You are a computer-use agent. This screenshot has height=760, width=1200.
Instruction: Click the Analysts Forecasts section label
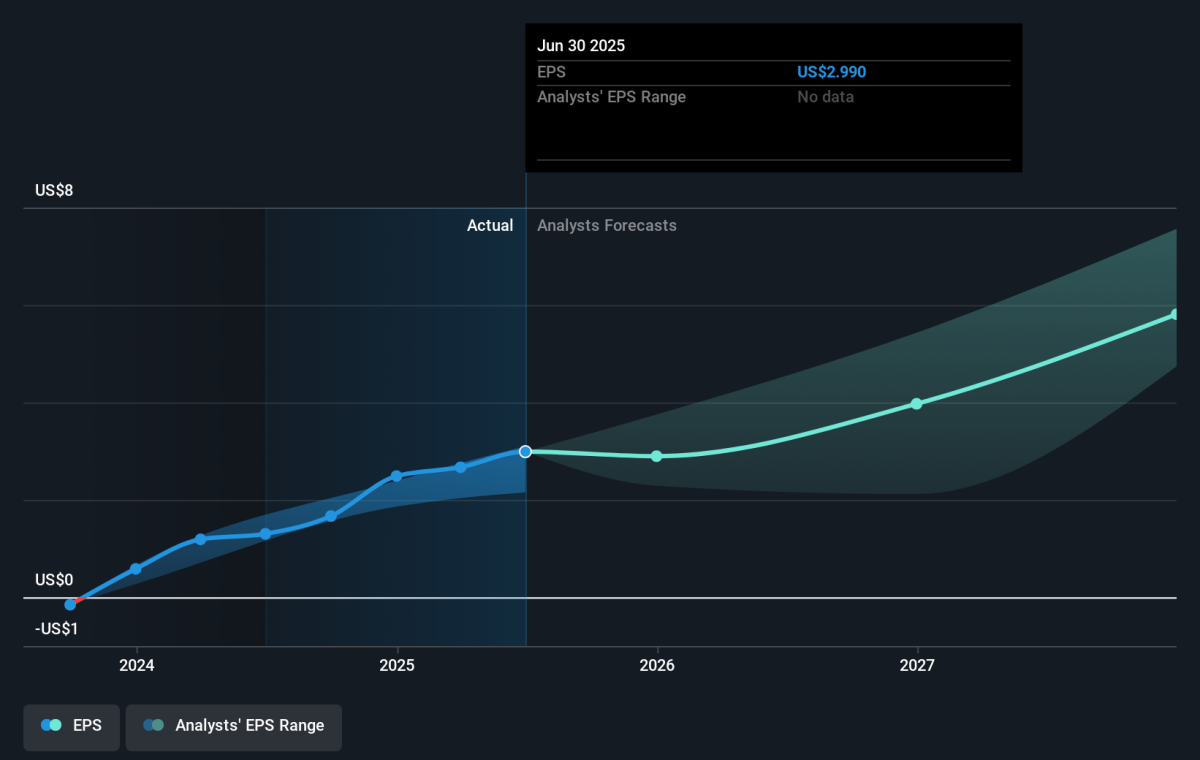coord(606,226)
